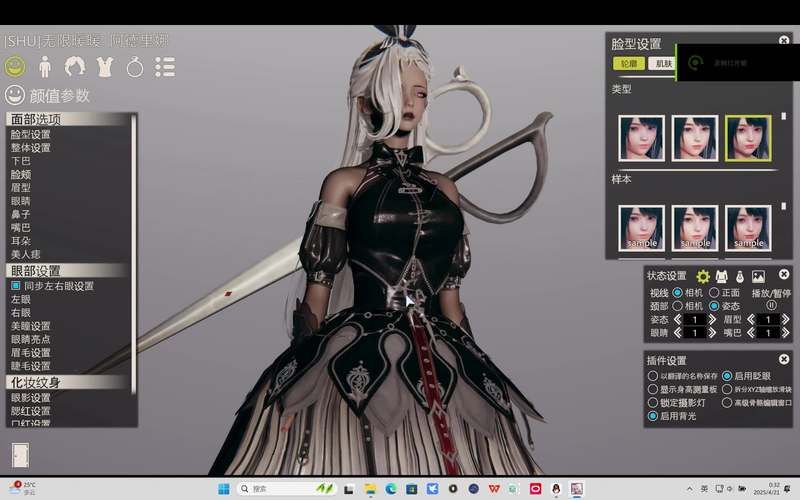The width and height of the screenshot is (800, 500).
Task: Select the face category smiley icon
Action: 15,66
